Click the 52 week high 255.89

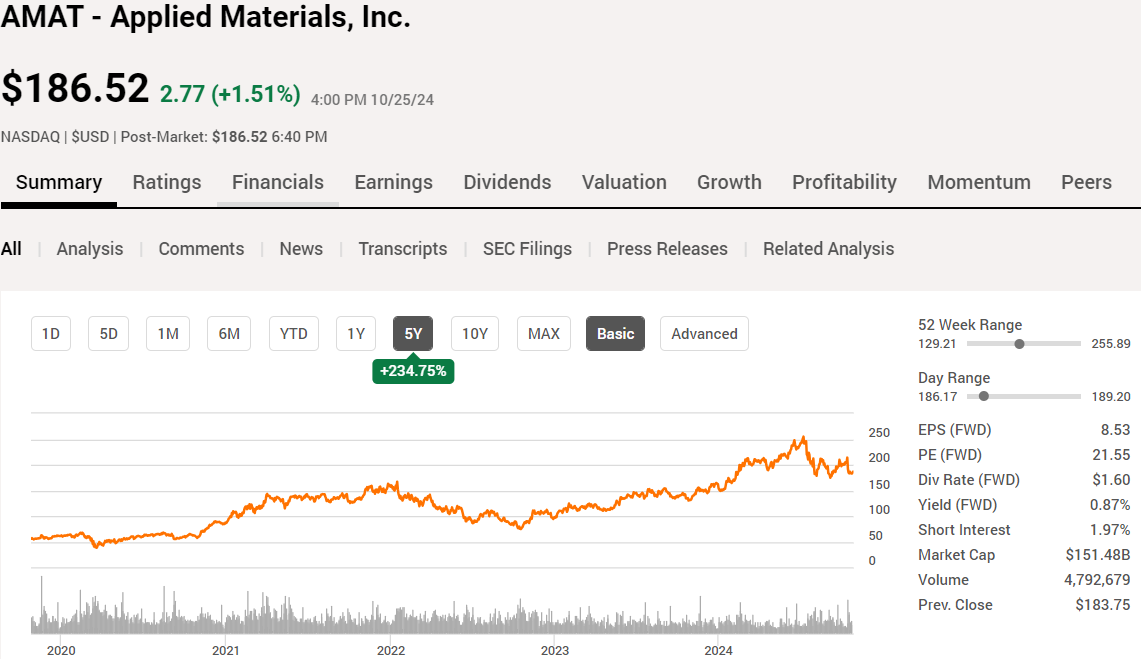(1111, 344)
